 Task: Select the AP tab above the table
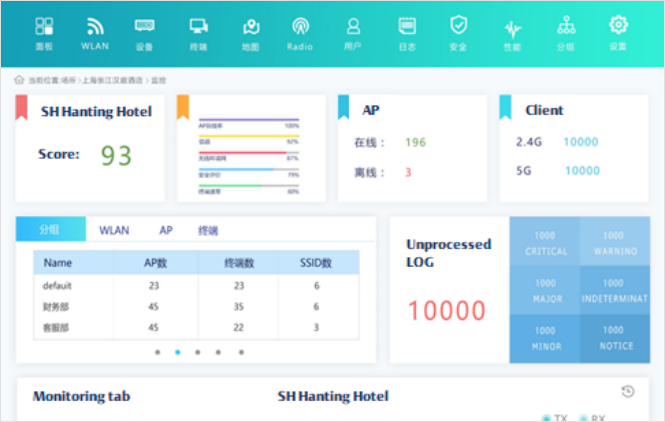click(166, 230)
